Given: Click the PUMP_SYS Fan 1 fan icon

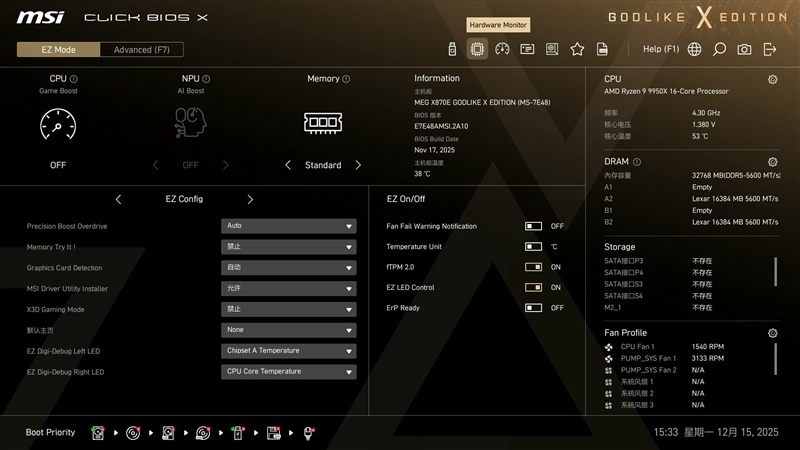Looking at the screenshot, I should click(608, 359).
